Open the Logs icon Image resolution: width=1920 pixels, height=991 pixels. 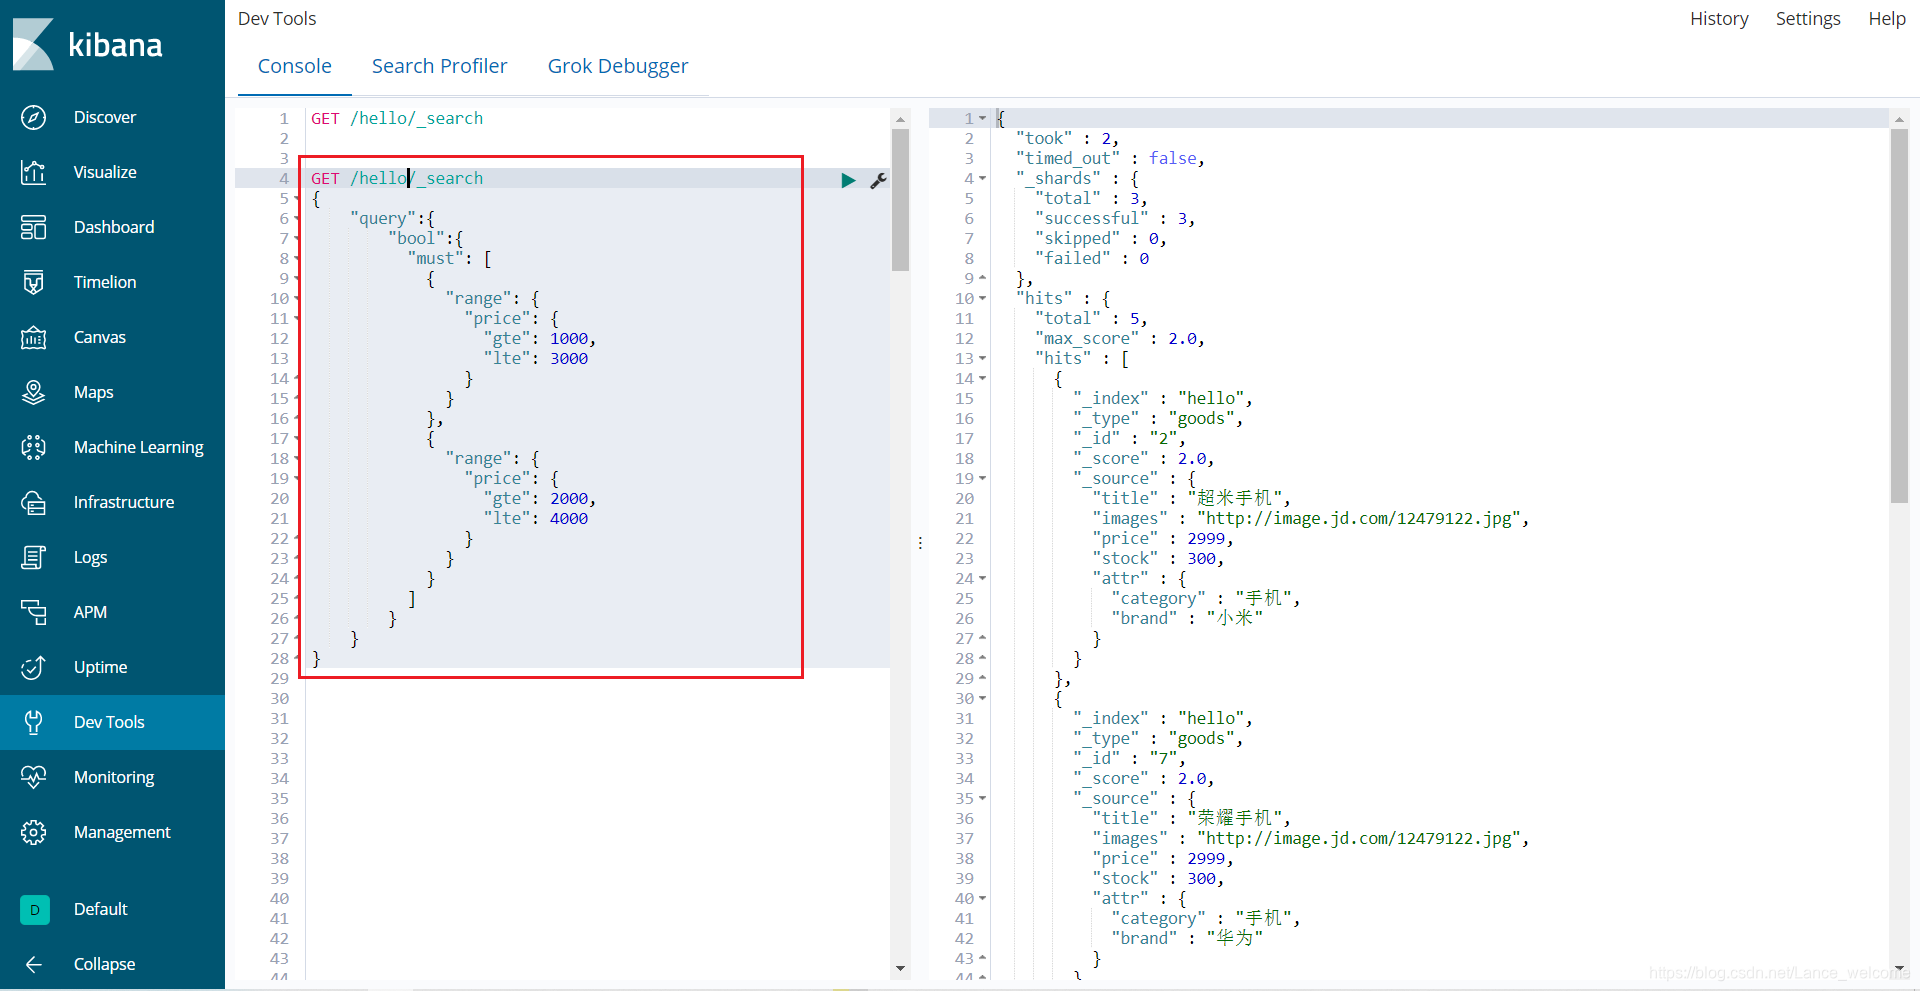click(33, 557)
